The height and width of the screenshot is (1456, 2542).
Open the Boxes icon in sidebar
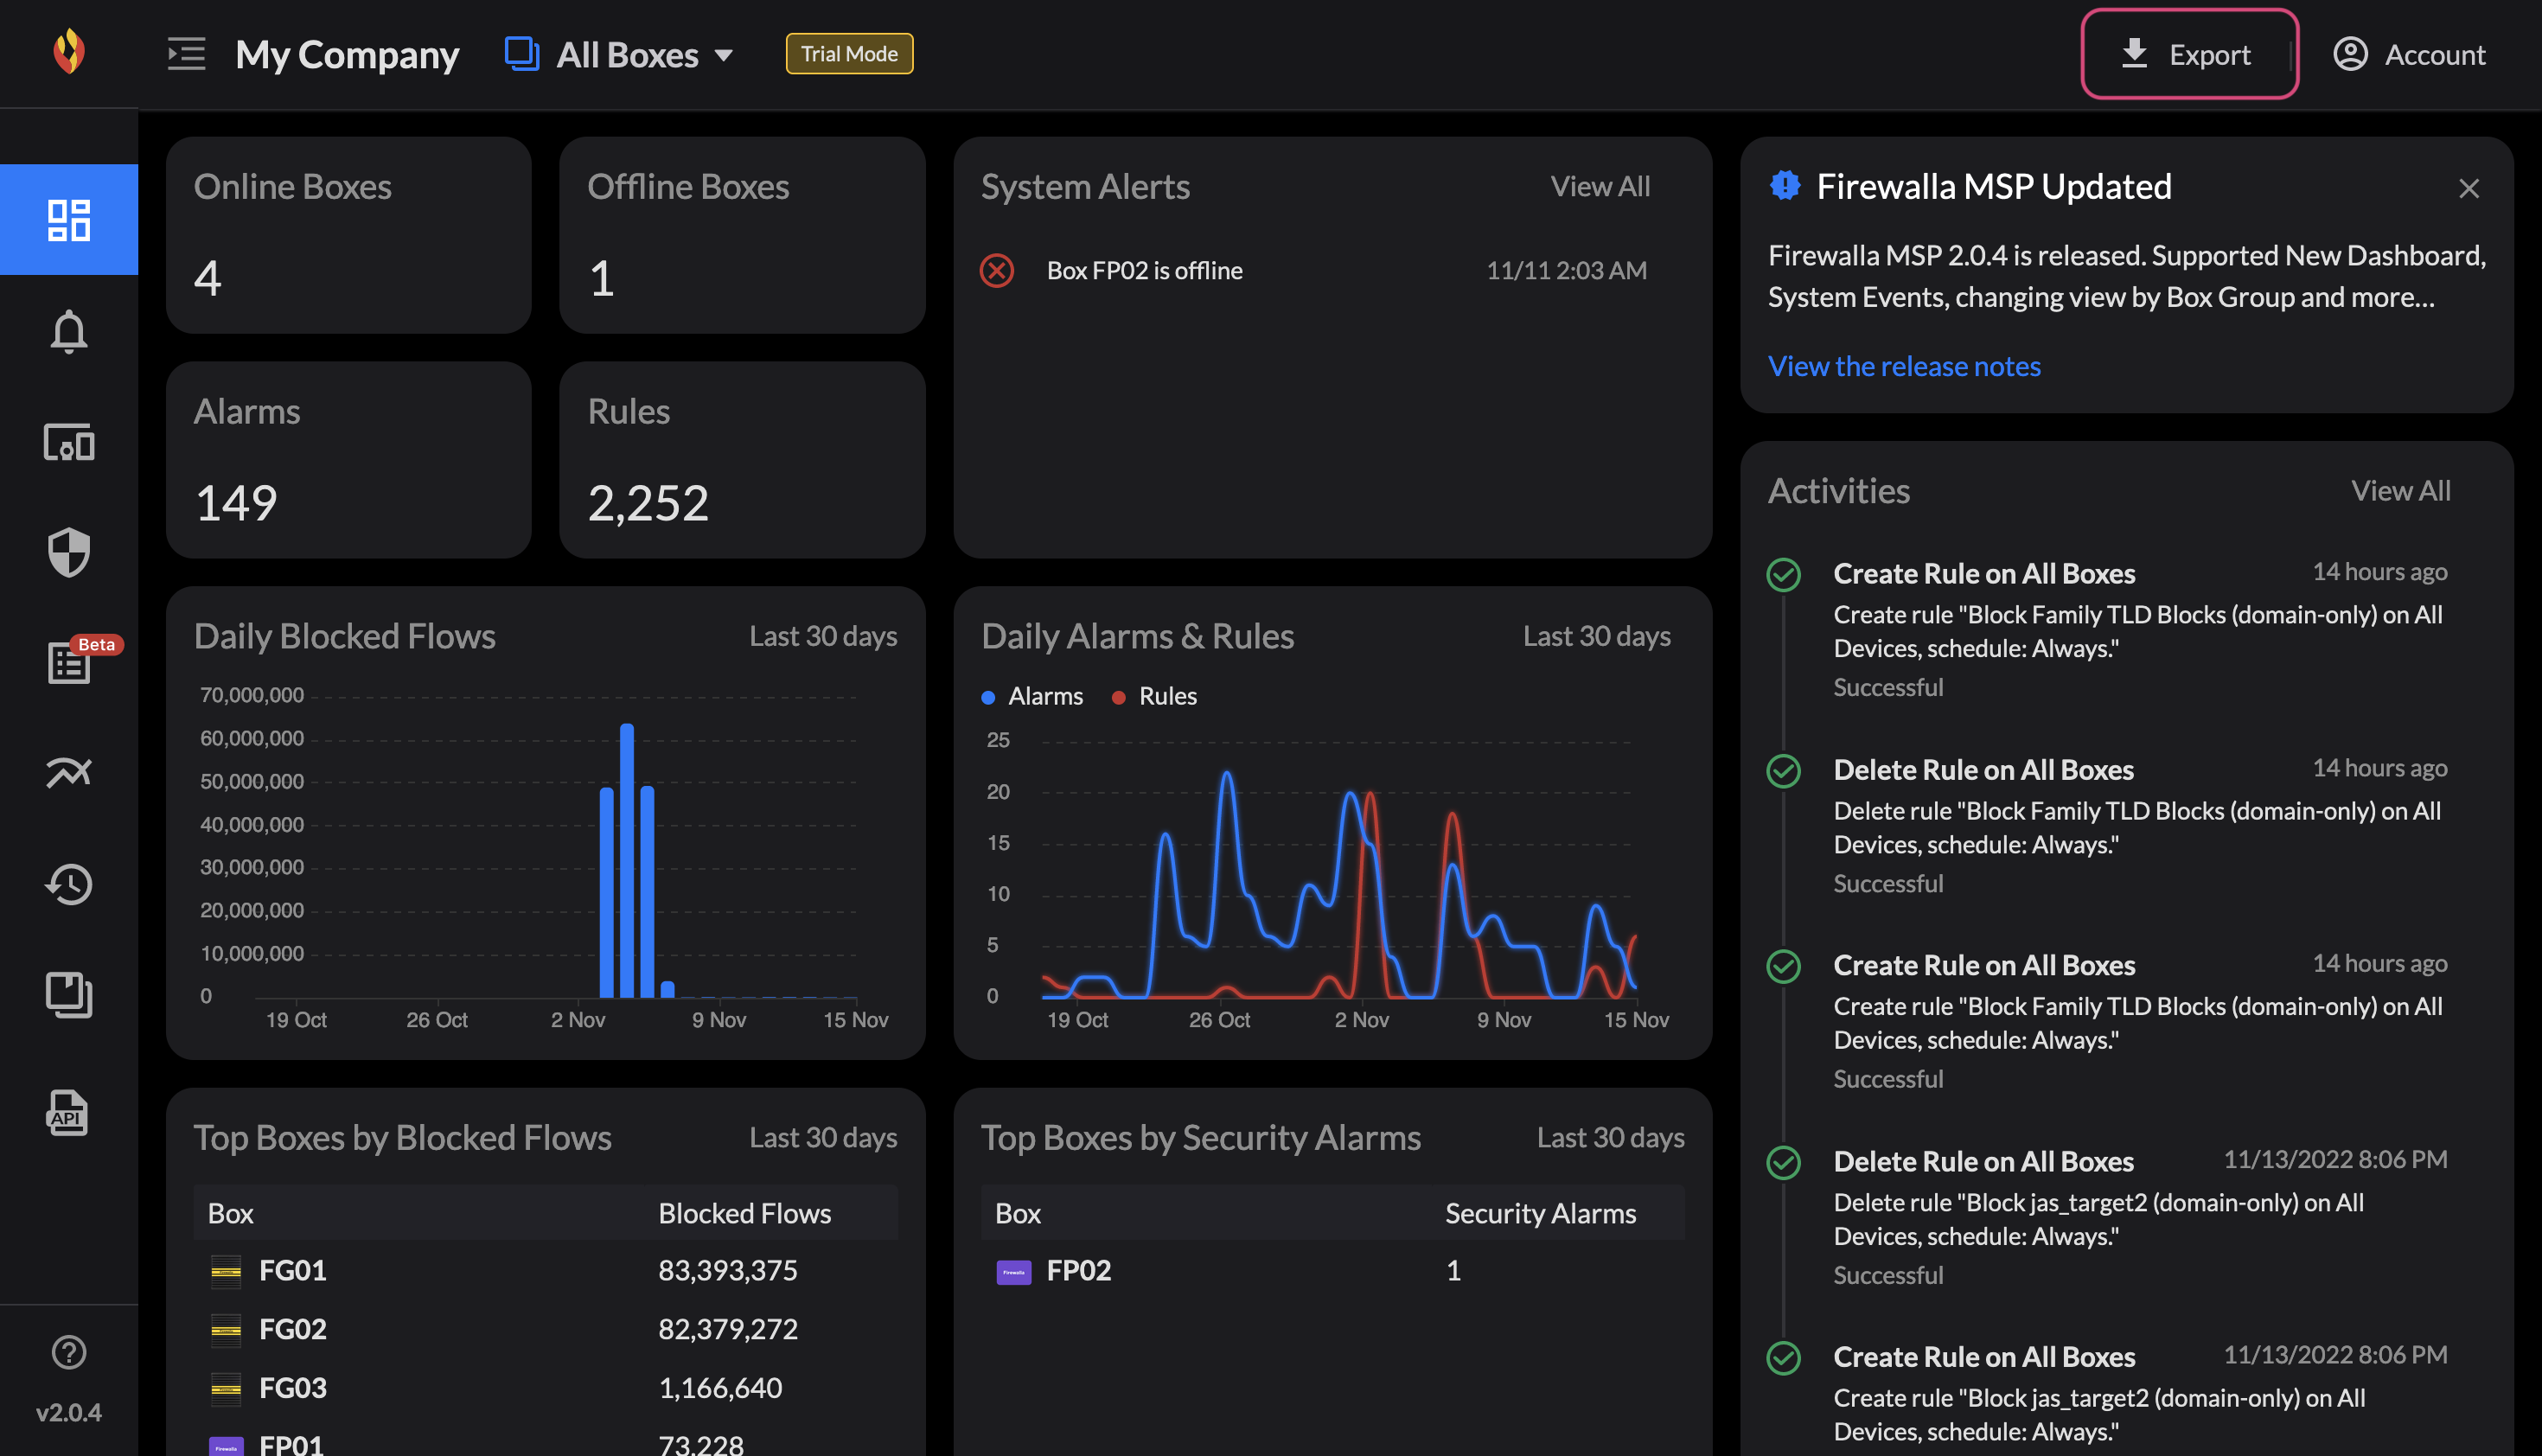pyautogui.click(x=69, y=994)
